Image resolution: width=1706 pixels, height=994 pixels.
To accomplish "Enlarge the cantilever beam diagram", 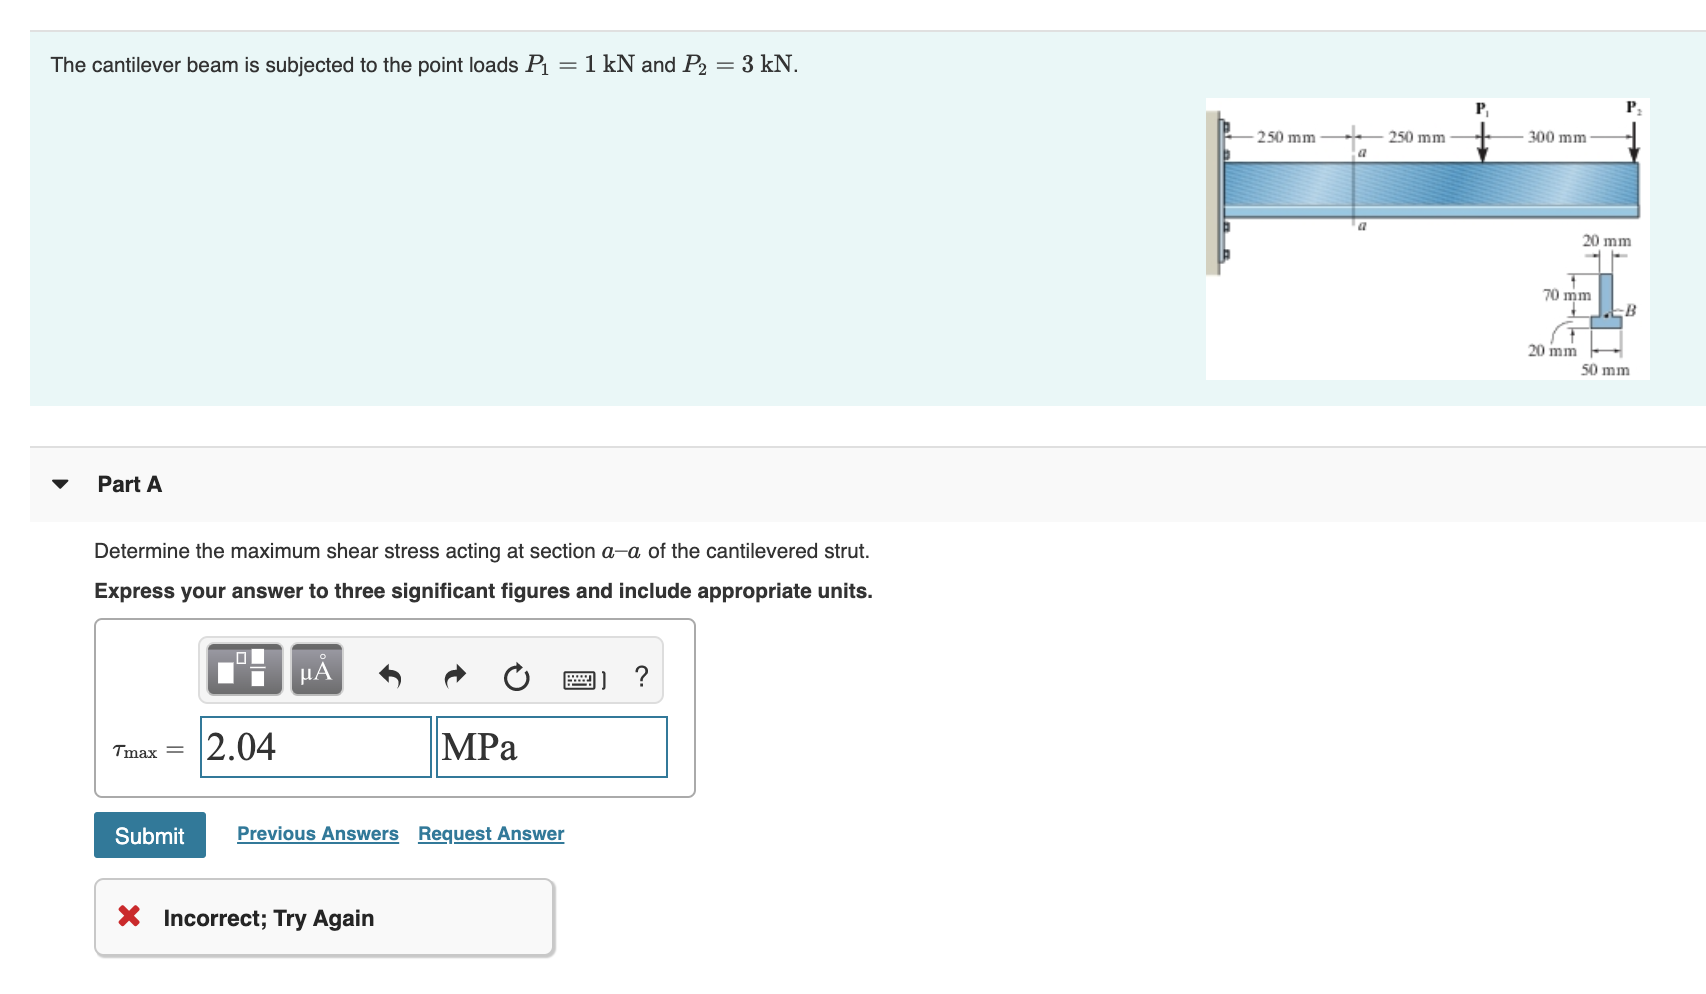I will (x=1427, y=239).
